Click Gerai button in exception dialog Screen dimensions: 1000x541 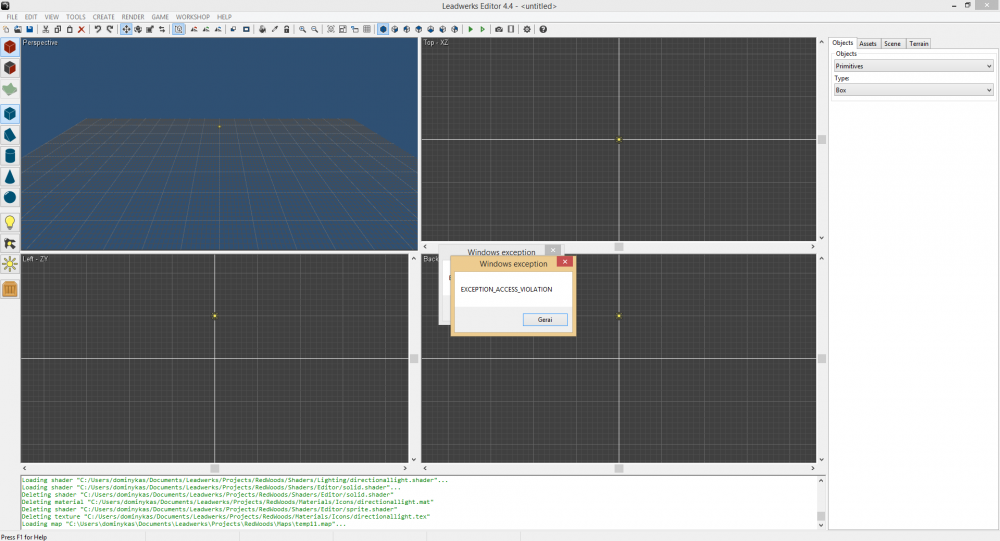545,319
